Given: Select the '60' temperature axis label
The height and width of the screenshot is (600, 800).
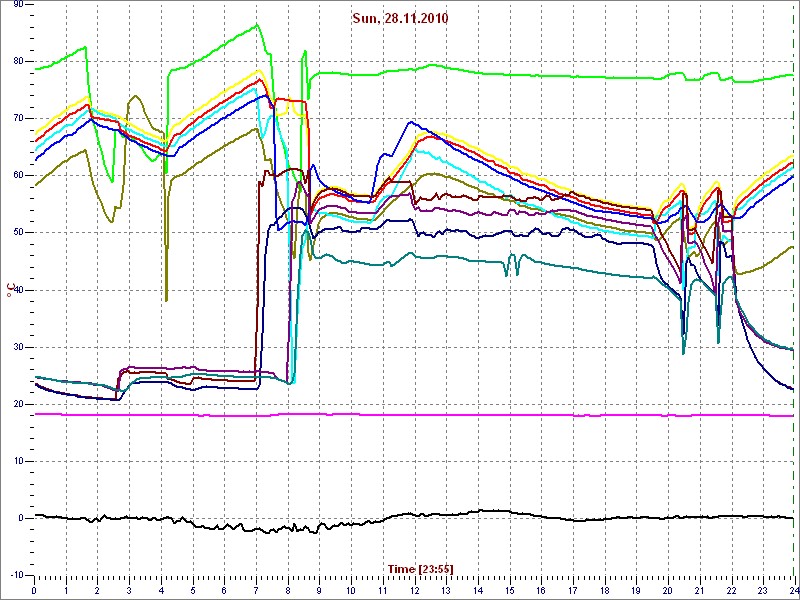Looking at the screenshot, I should coord(17,176).
